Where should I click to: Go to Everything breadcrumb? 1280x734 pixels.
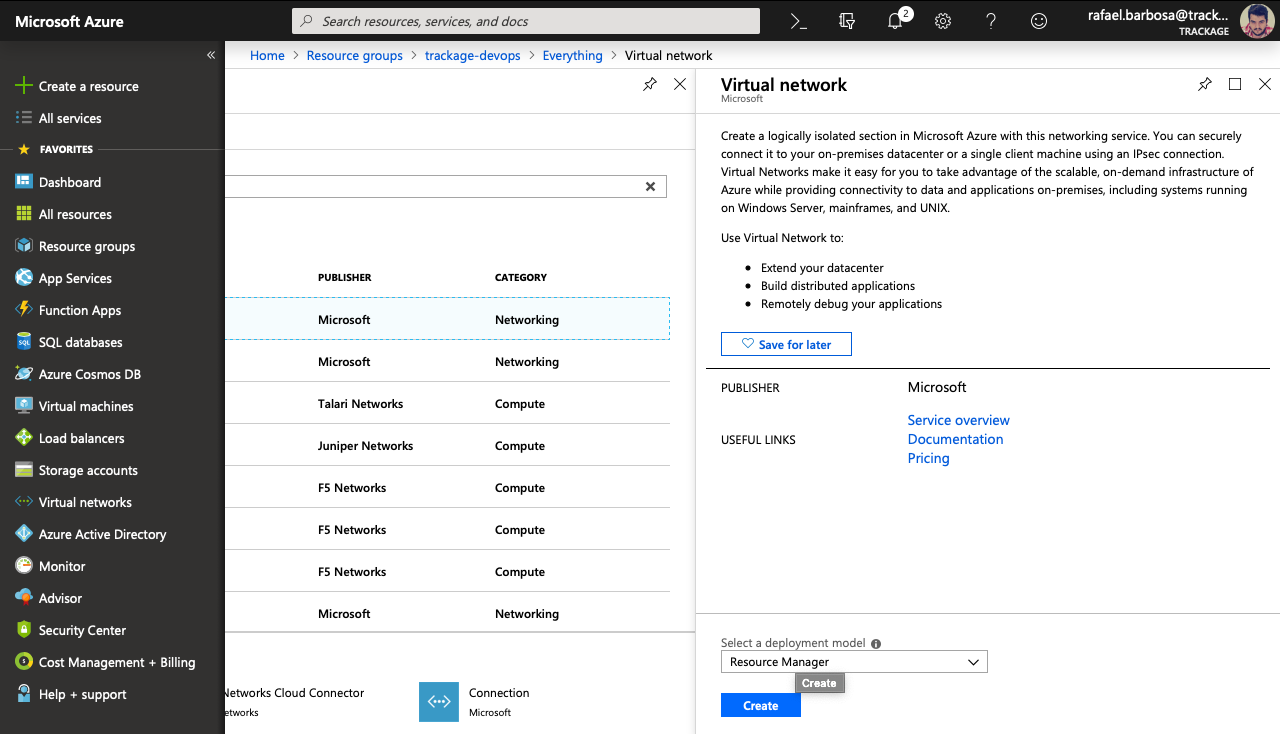pos(573,56)
